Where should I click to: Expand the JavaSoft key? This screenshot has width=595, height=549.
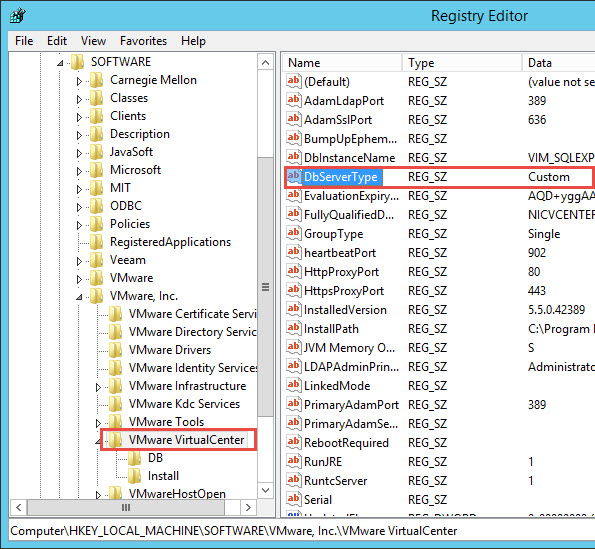[79, 153]
